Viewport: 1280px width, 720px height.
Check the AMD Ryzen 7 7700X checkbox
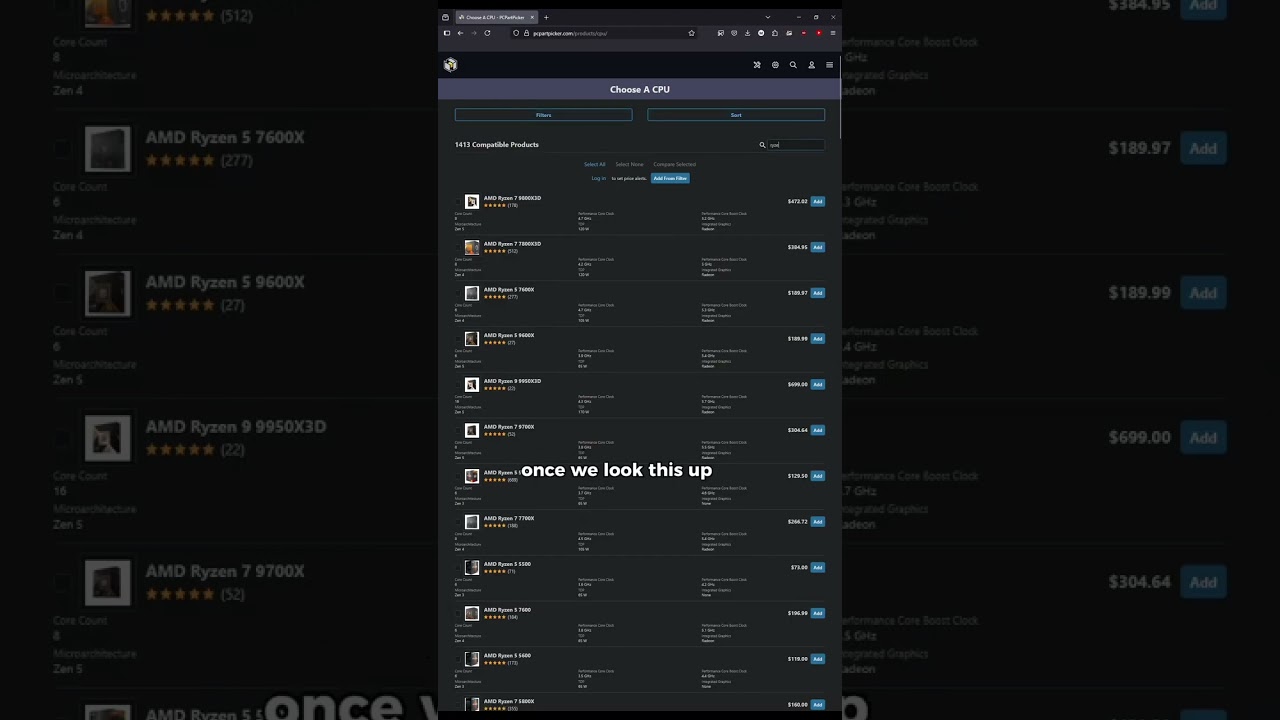459,522
